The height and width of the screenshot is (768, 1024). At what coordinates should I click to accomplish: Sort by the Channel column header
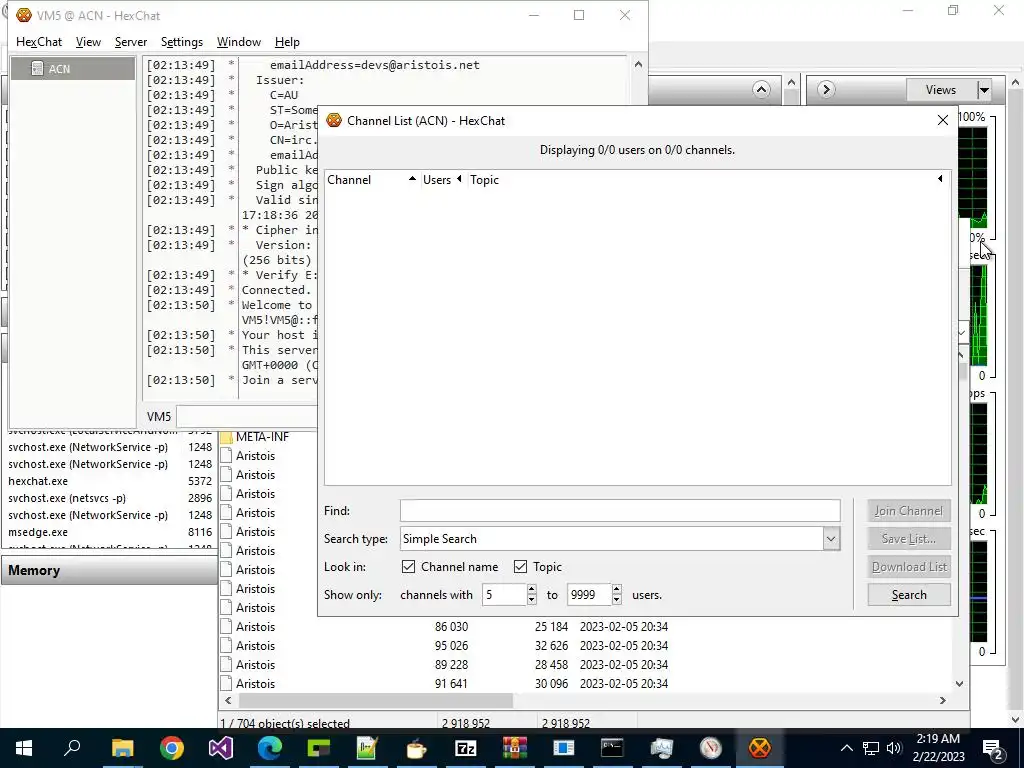pyautogui.click(x=372, y=180)
